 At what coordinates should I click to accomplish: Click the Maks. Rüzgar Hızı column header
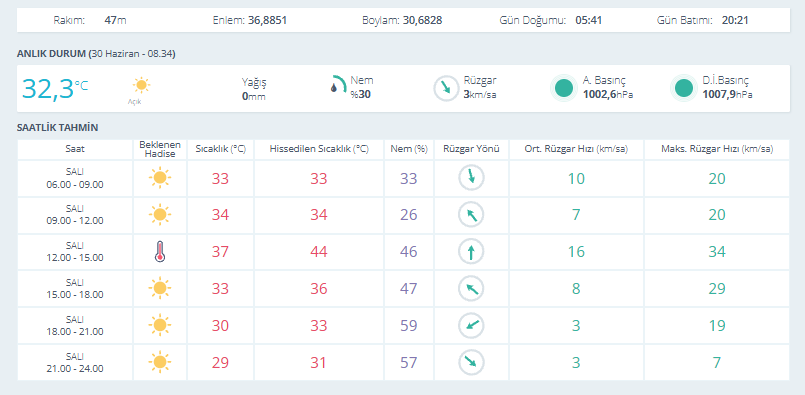(x=717, y=149)
